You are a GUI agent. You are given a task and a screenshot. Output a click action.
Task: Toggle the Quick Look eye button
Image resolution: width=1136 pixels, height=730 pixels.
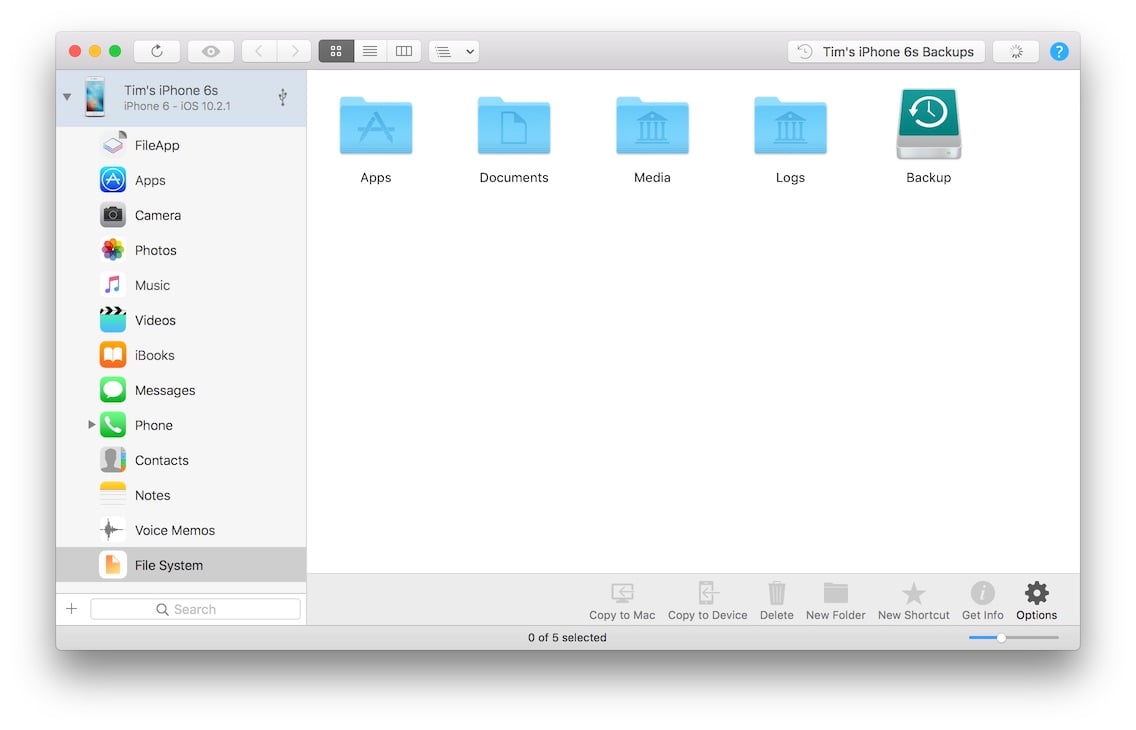[211, 51]
